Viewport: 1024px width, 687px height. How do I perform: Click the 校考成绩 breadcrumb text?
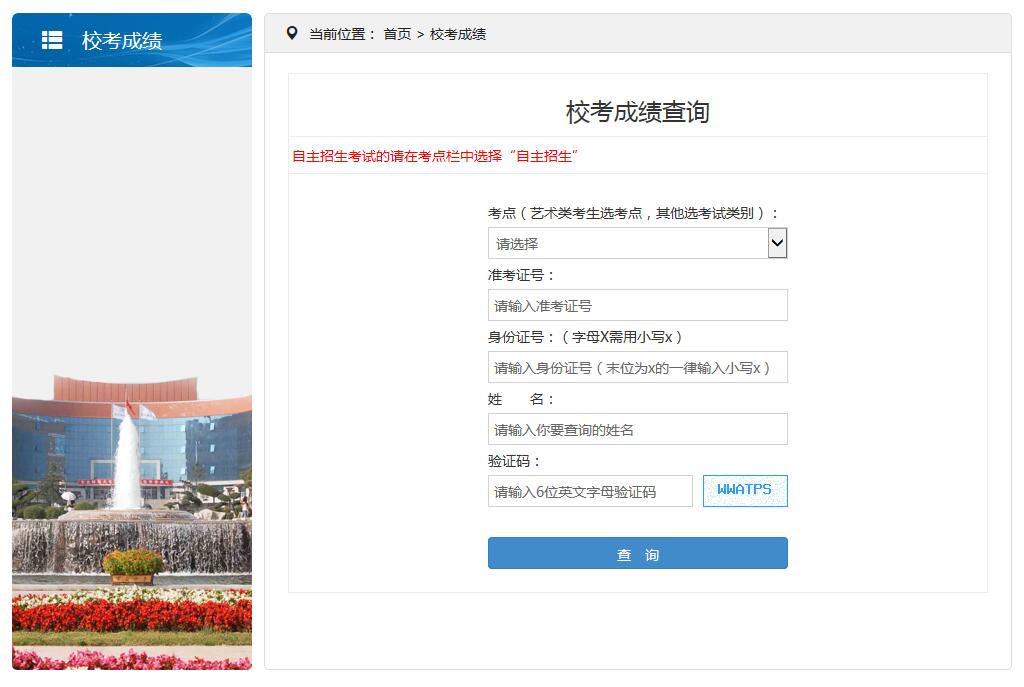click(x=458, y=34)
